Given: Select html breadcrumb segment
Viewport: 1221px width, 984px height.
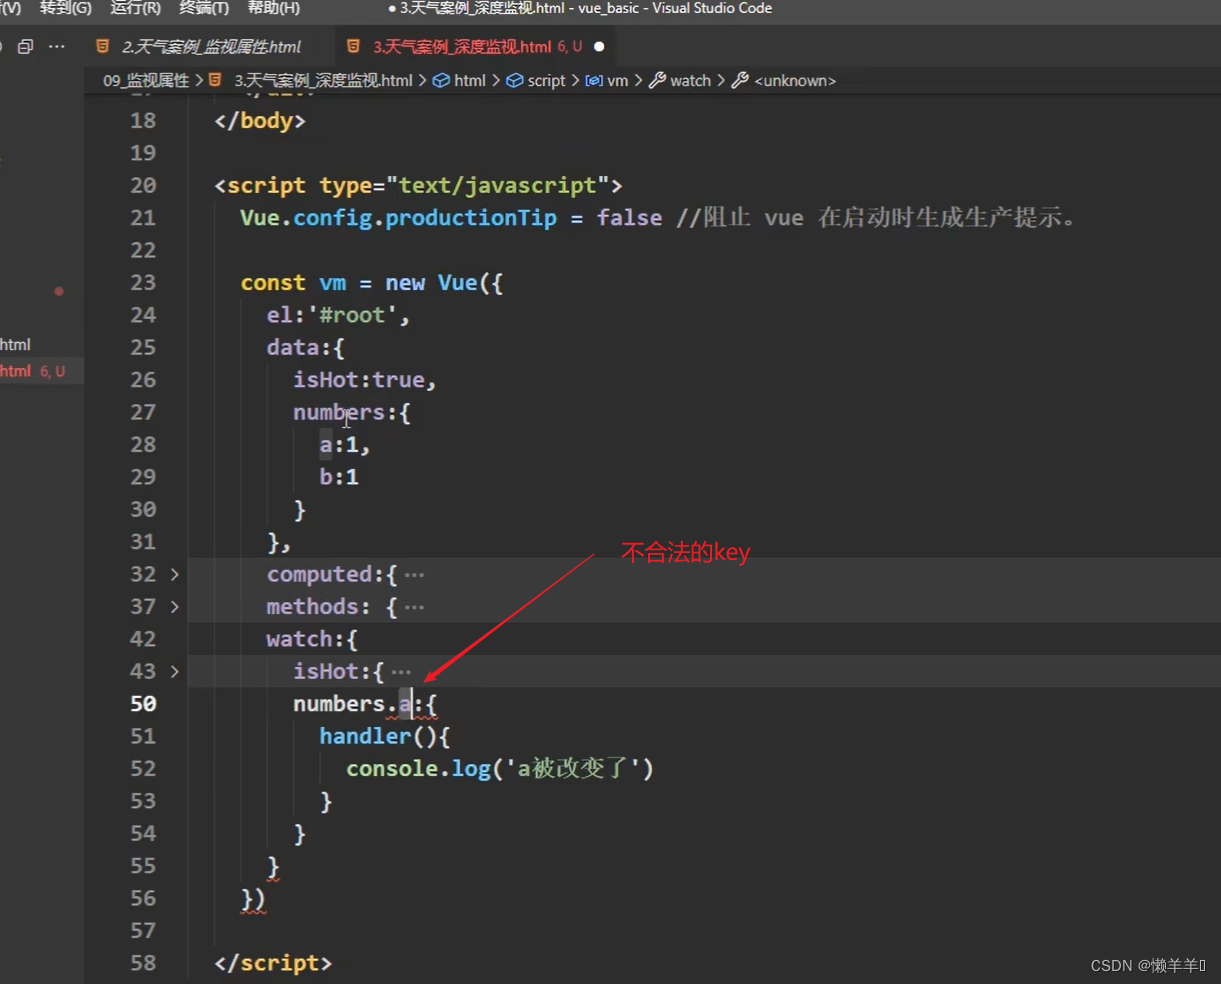Looking at the screenshot, I should [470, 81].
